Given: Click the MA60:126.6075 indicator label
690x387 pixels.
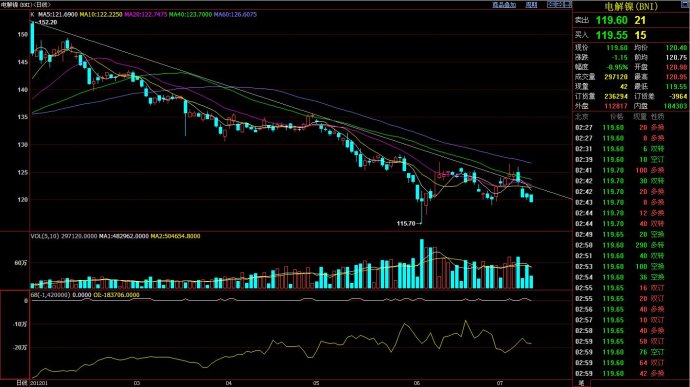Looking at the screenshot, I should [235, 15].
